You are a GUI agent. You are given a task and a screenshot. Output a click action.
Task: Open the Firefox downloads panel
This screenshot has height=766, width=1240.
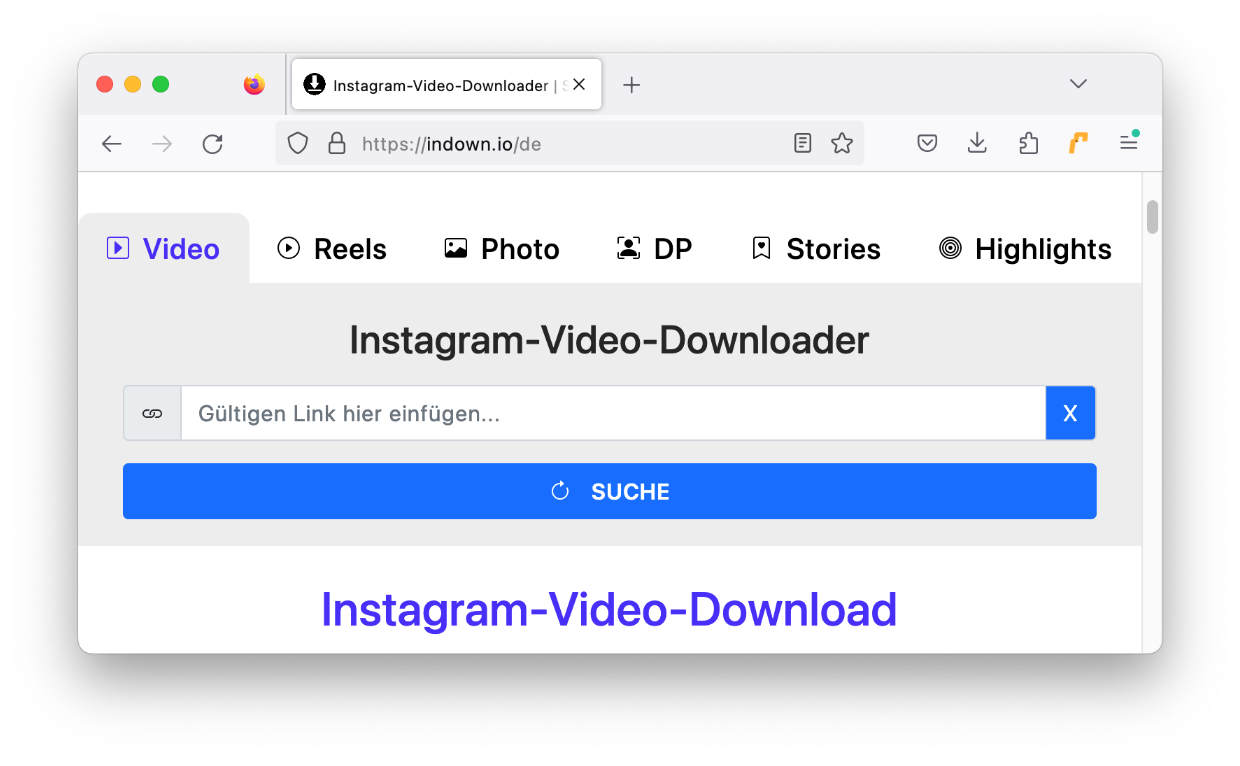click(977, 143)
